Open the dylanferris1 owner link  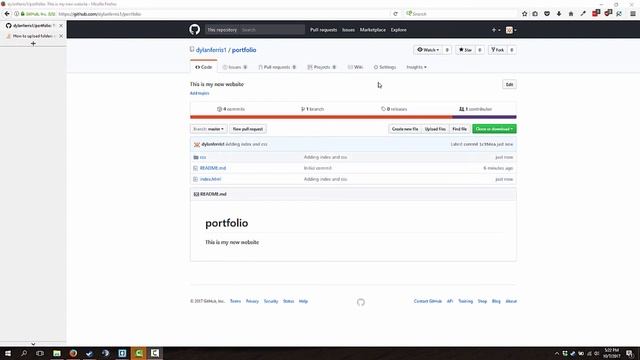coord(211,50)
